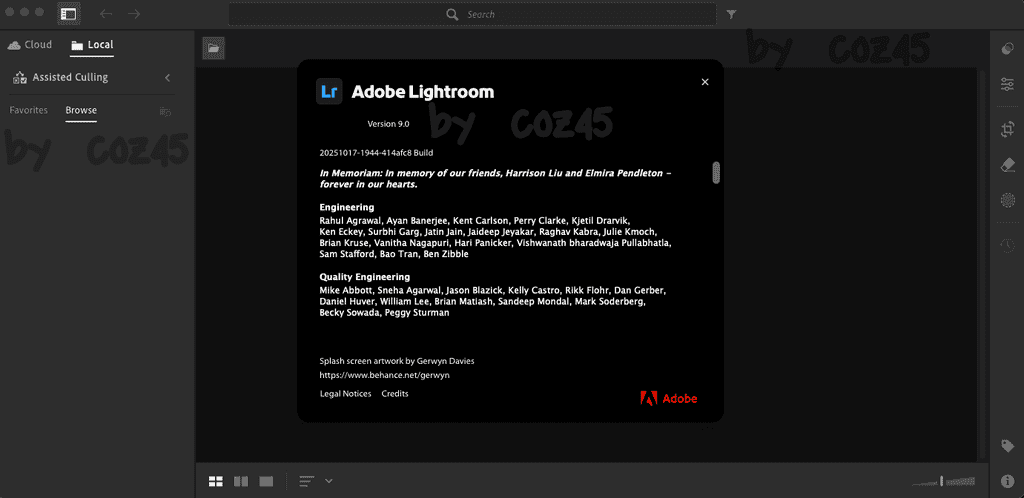
Task: Open the Legal Notices link
Action: pos(345,394)
